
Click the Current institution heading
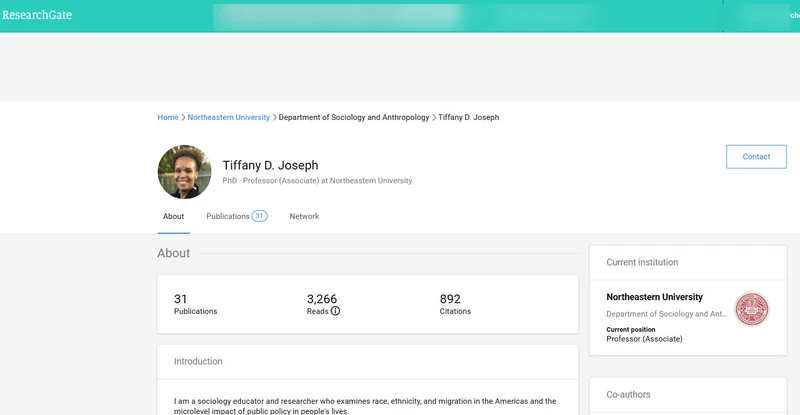pyautogui.click(x=642, y=262)
